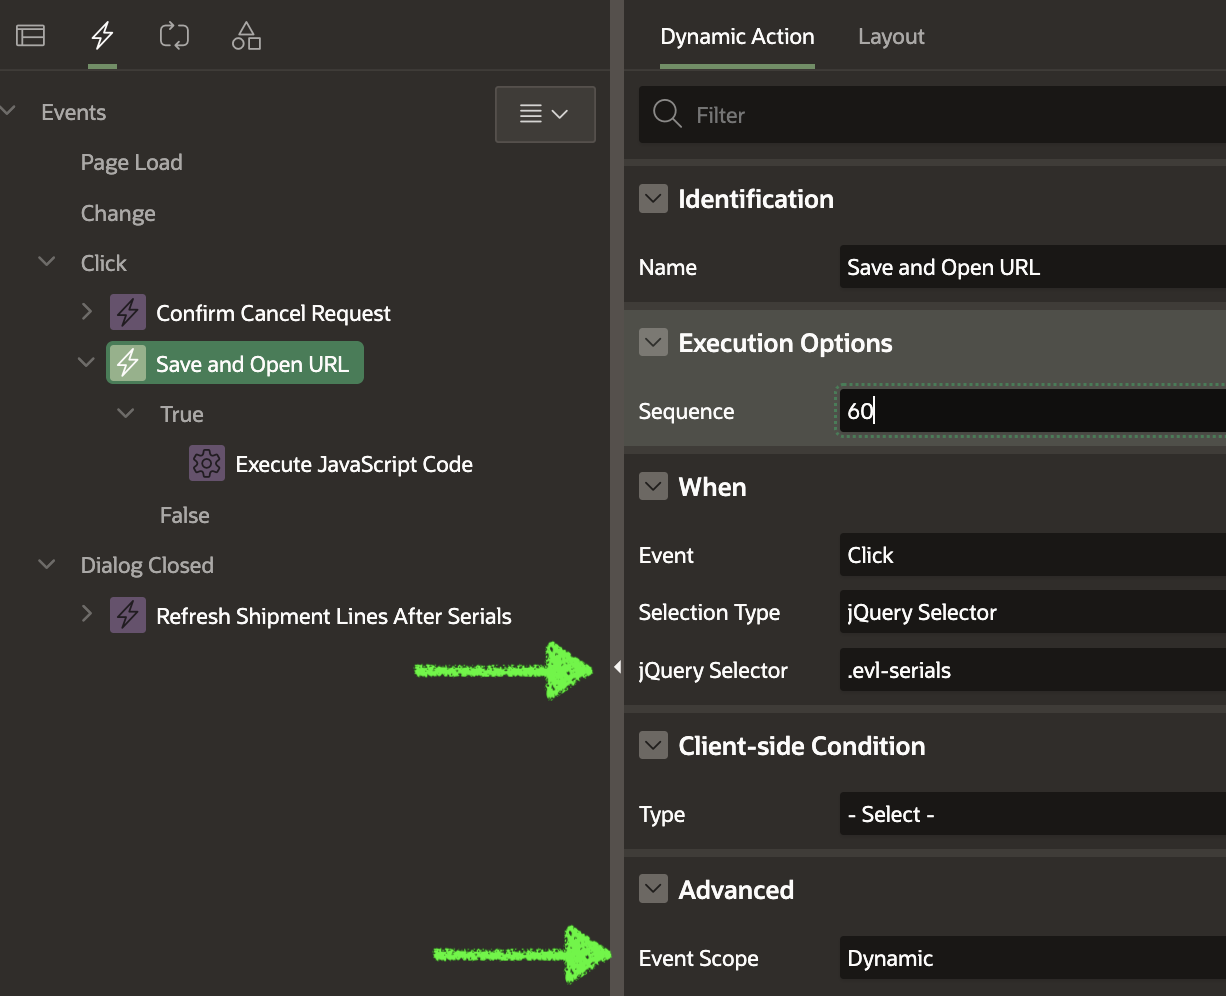Open the Page Shared Components shapes icon
The width and height of the screenshot is (1226, 996).
coord(246,36)
